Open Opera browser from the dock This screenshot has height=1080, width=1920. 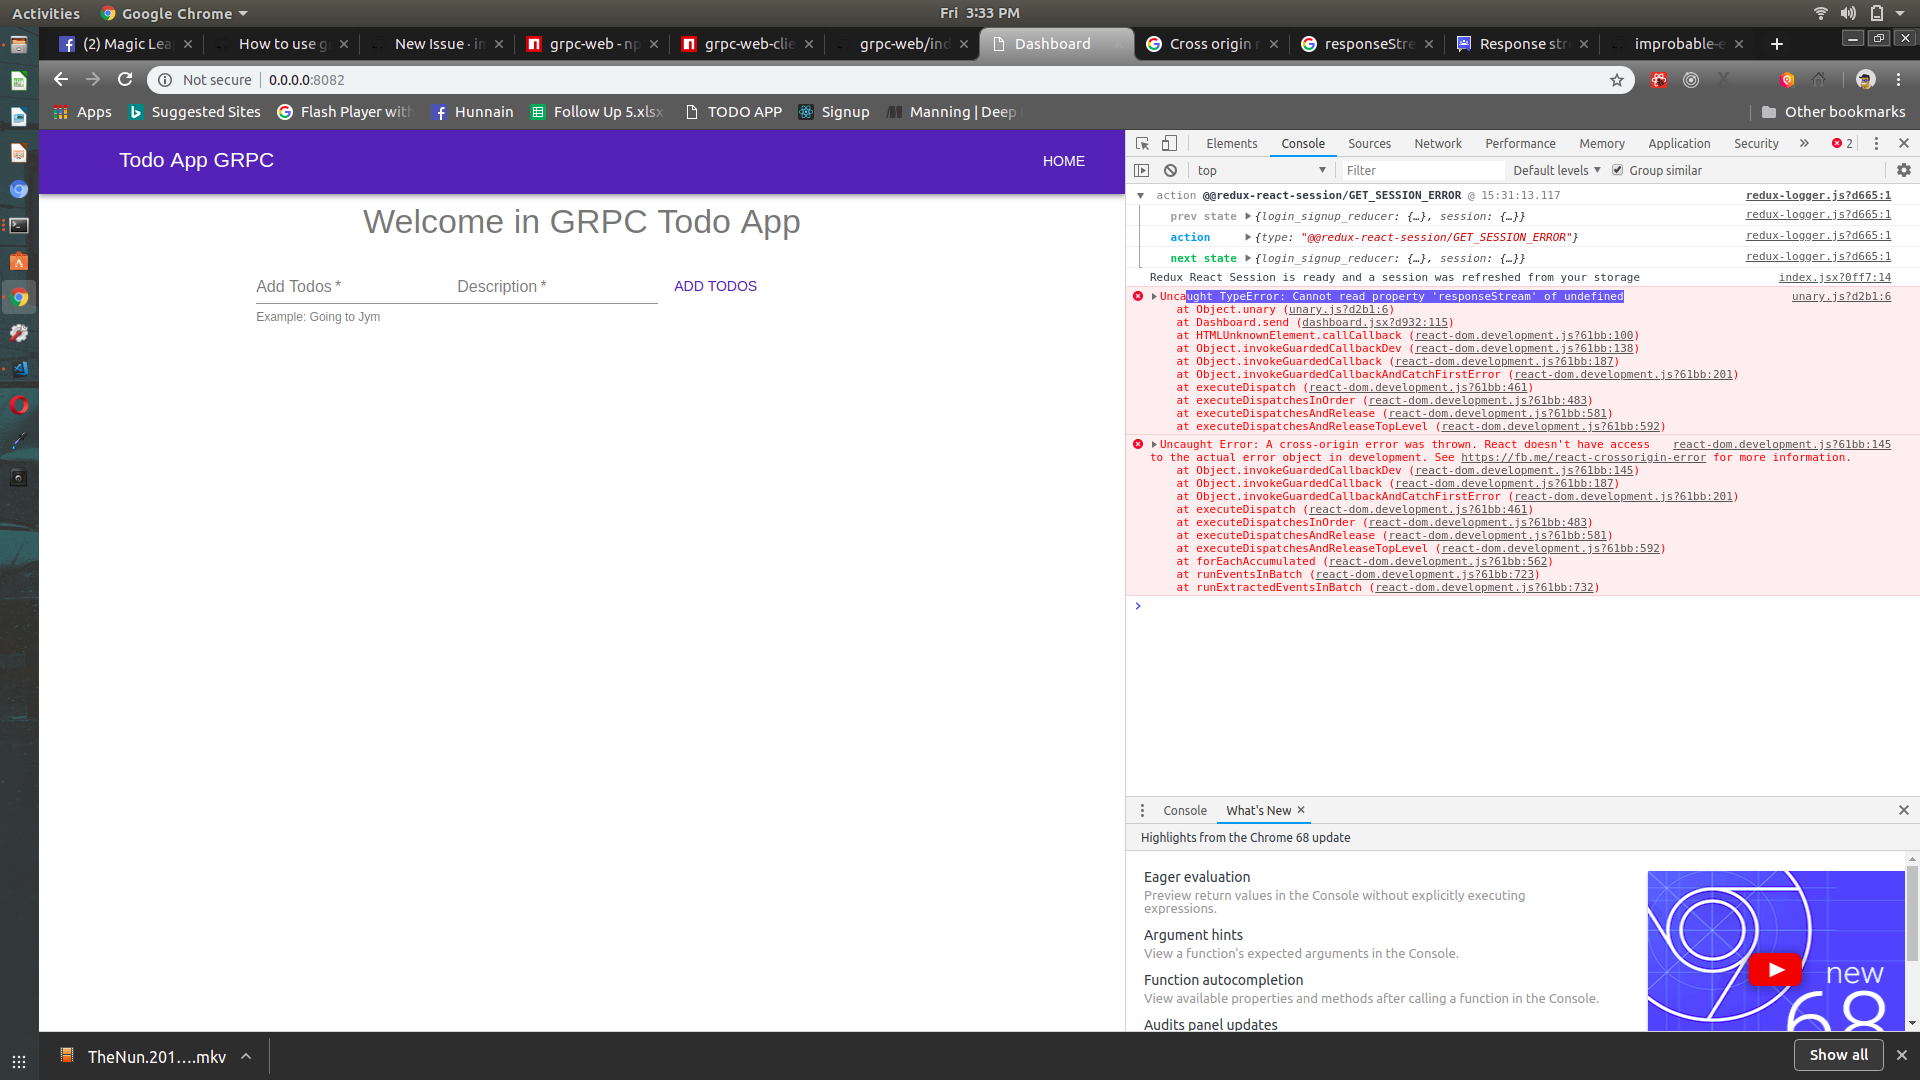click(18, 405)
